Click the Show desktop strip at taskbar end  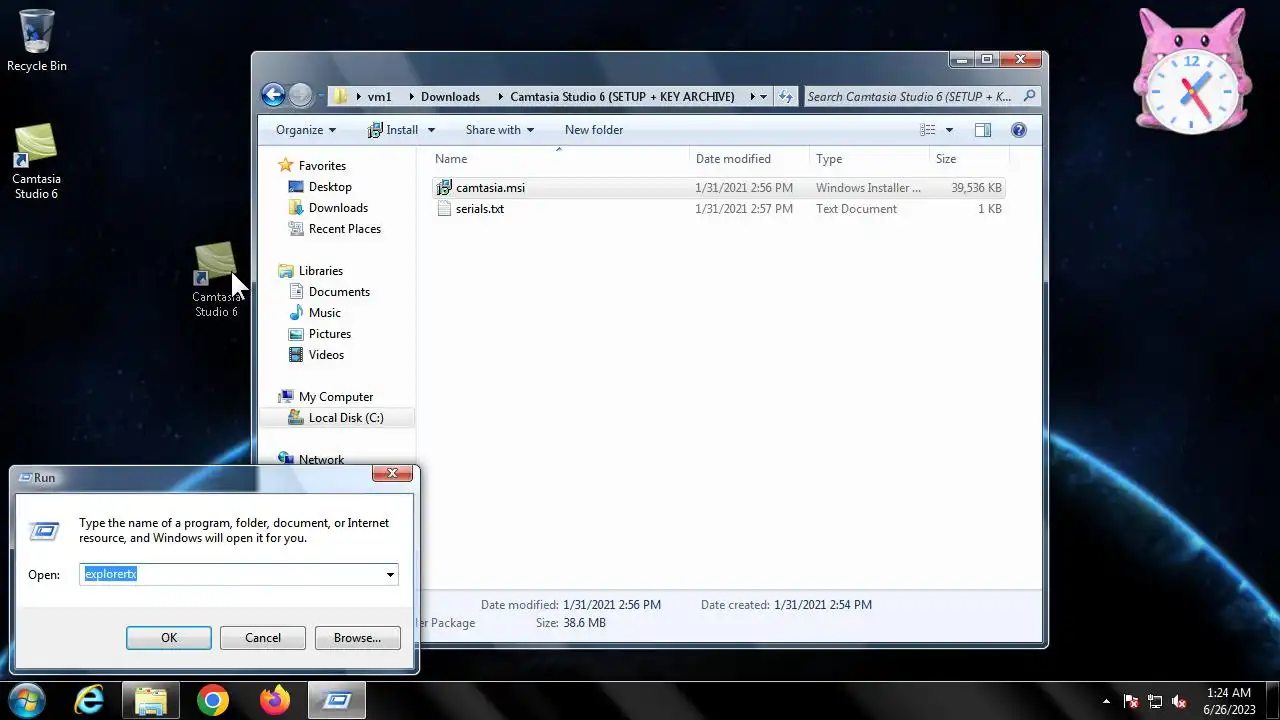tap(1272, 701)
